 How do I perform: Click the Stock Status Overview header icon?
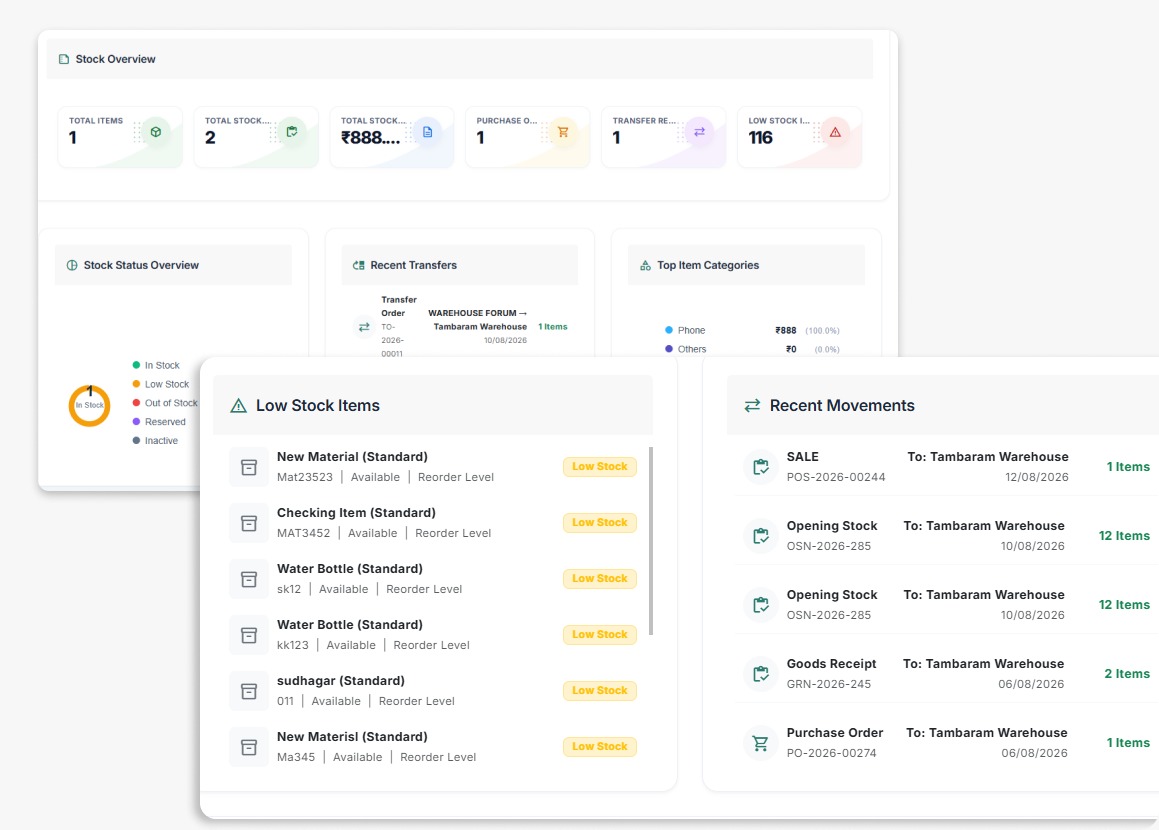click(72, 265)
